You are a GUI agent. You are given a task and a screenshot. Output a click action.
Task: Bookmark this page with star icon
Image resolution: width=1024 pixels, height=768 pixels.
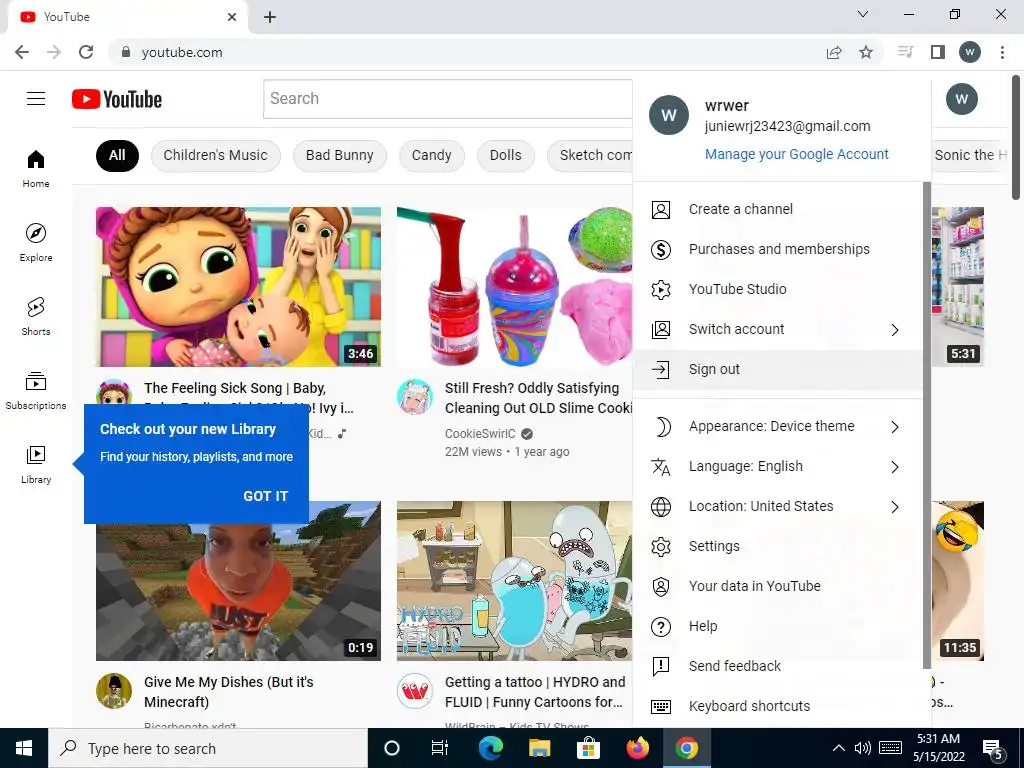point(866,52)
